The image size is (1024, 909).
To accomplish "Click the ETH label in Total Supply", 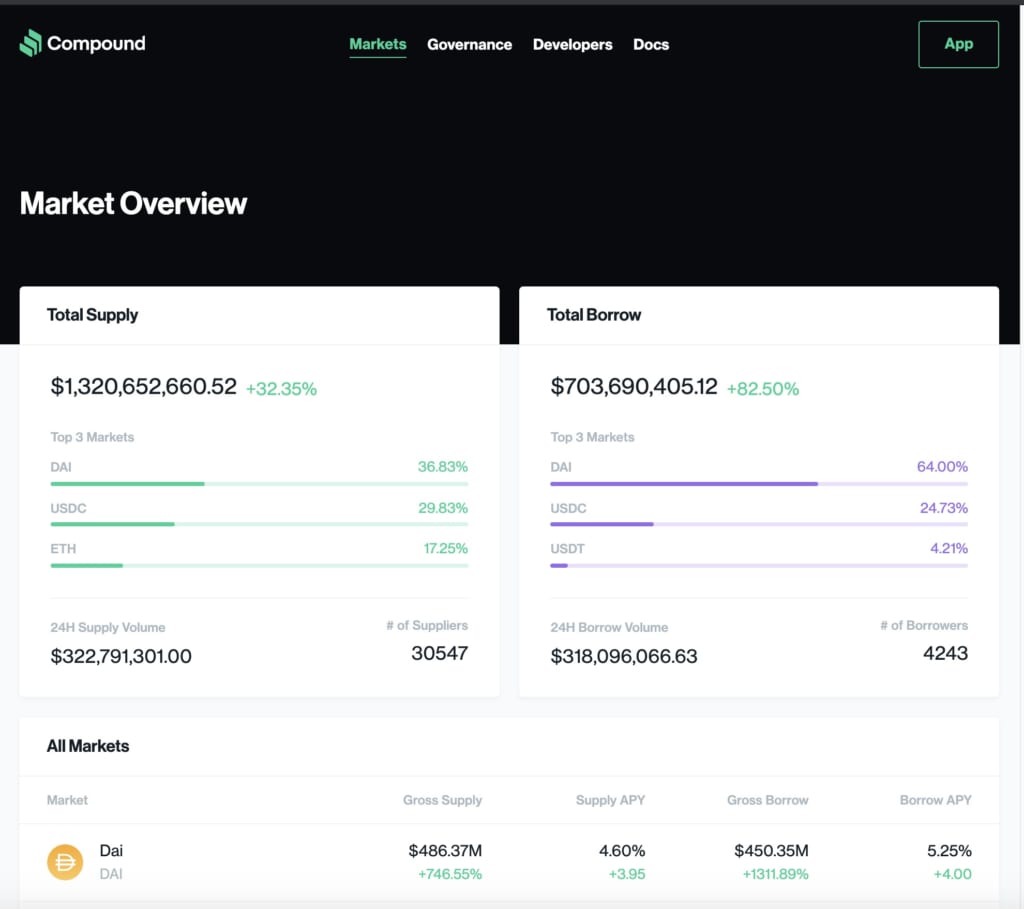I will pyautogui.click(x=63, y=549).
